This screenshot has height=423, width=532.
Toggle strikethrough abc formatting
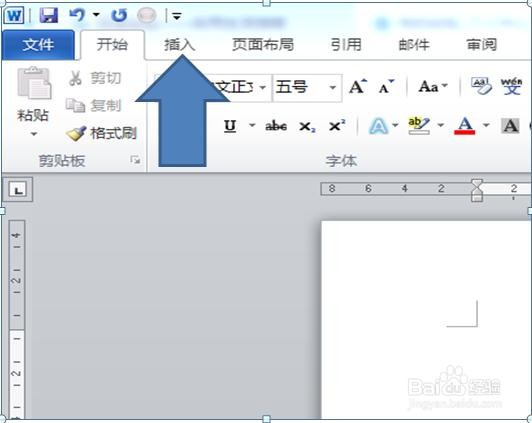[276, 126]
